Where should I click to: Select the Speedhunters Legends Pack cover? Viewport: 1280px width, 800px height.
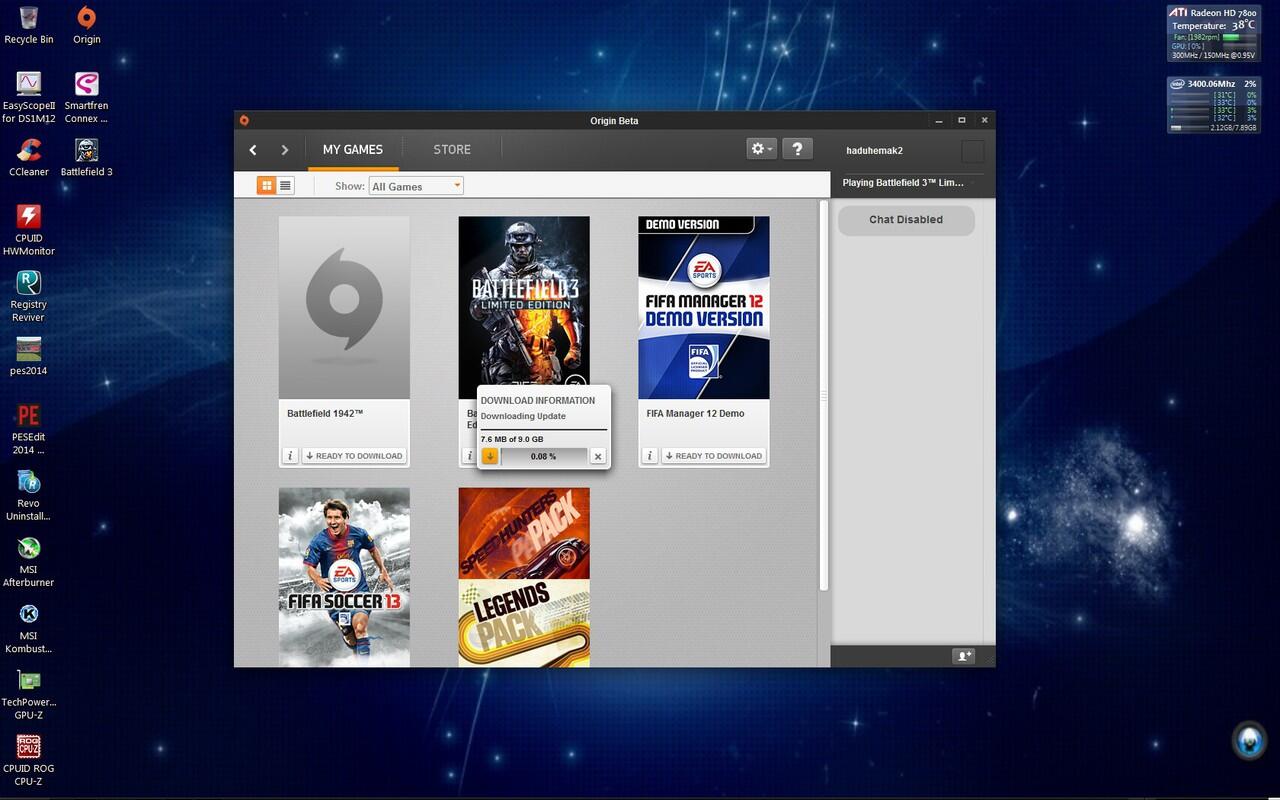click(524, 577)
